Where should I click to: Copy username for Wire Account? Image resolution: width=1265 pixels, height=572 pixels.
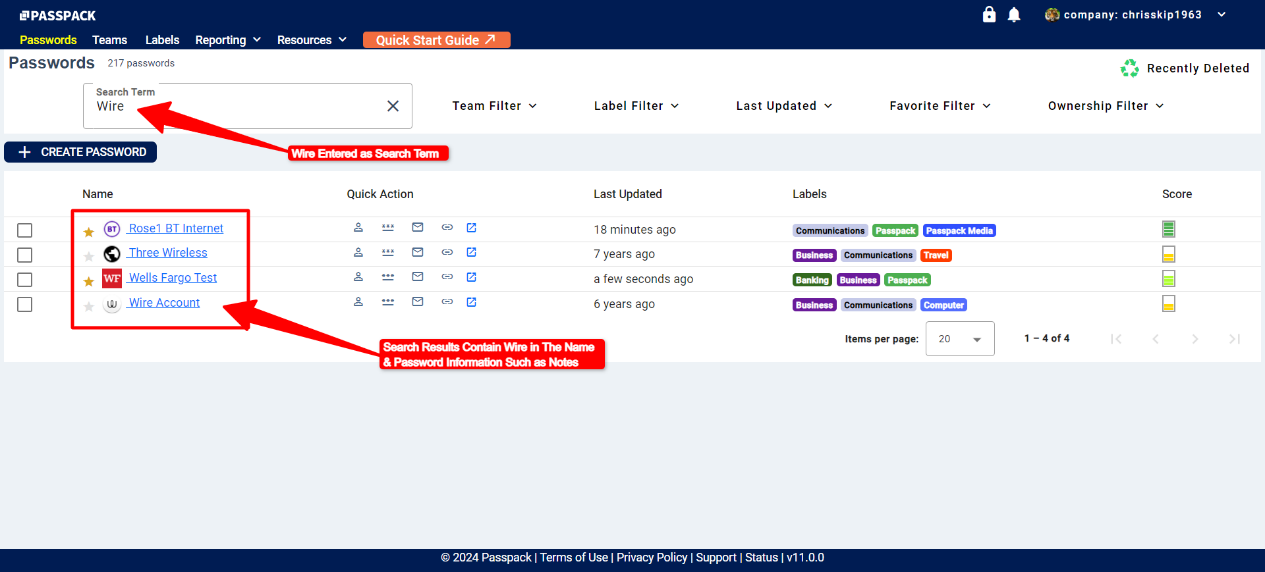(x=358, y=302)
